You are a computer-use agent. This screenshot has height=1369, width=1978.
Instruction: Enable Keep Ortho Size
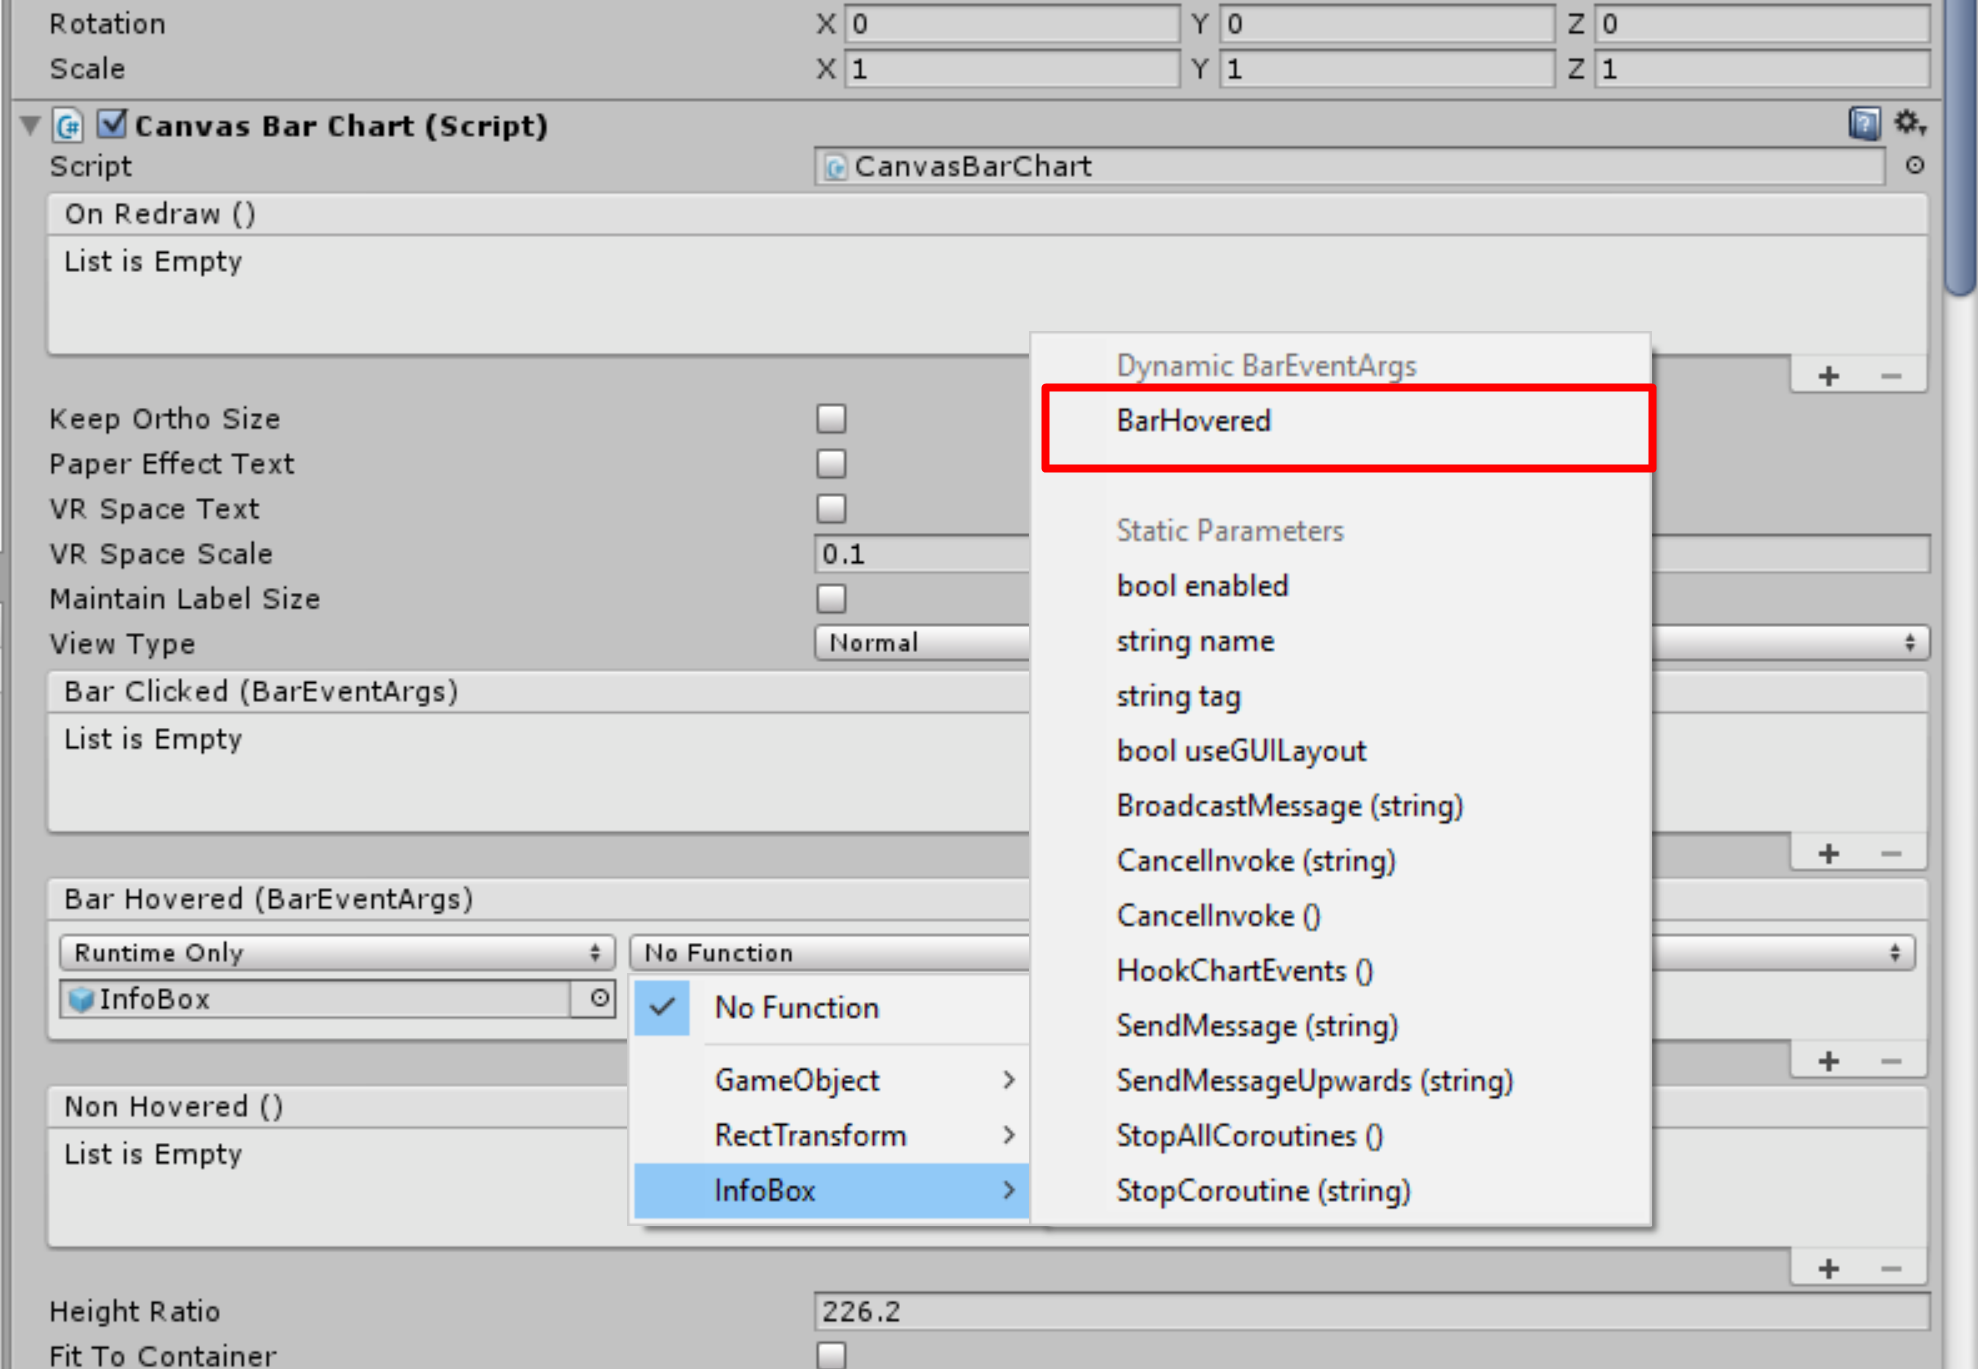[x=831, y=418]
